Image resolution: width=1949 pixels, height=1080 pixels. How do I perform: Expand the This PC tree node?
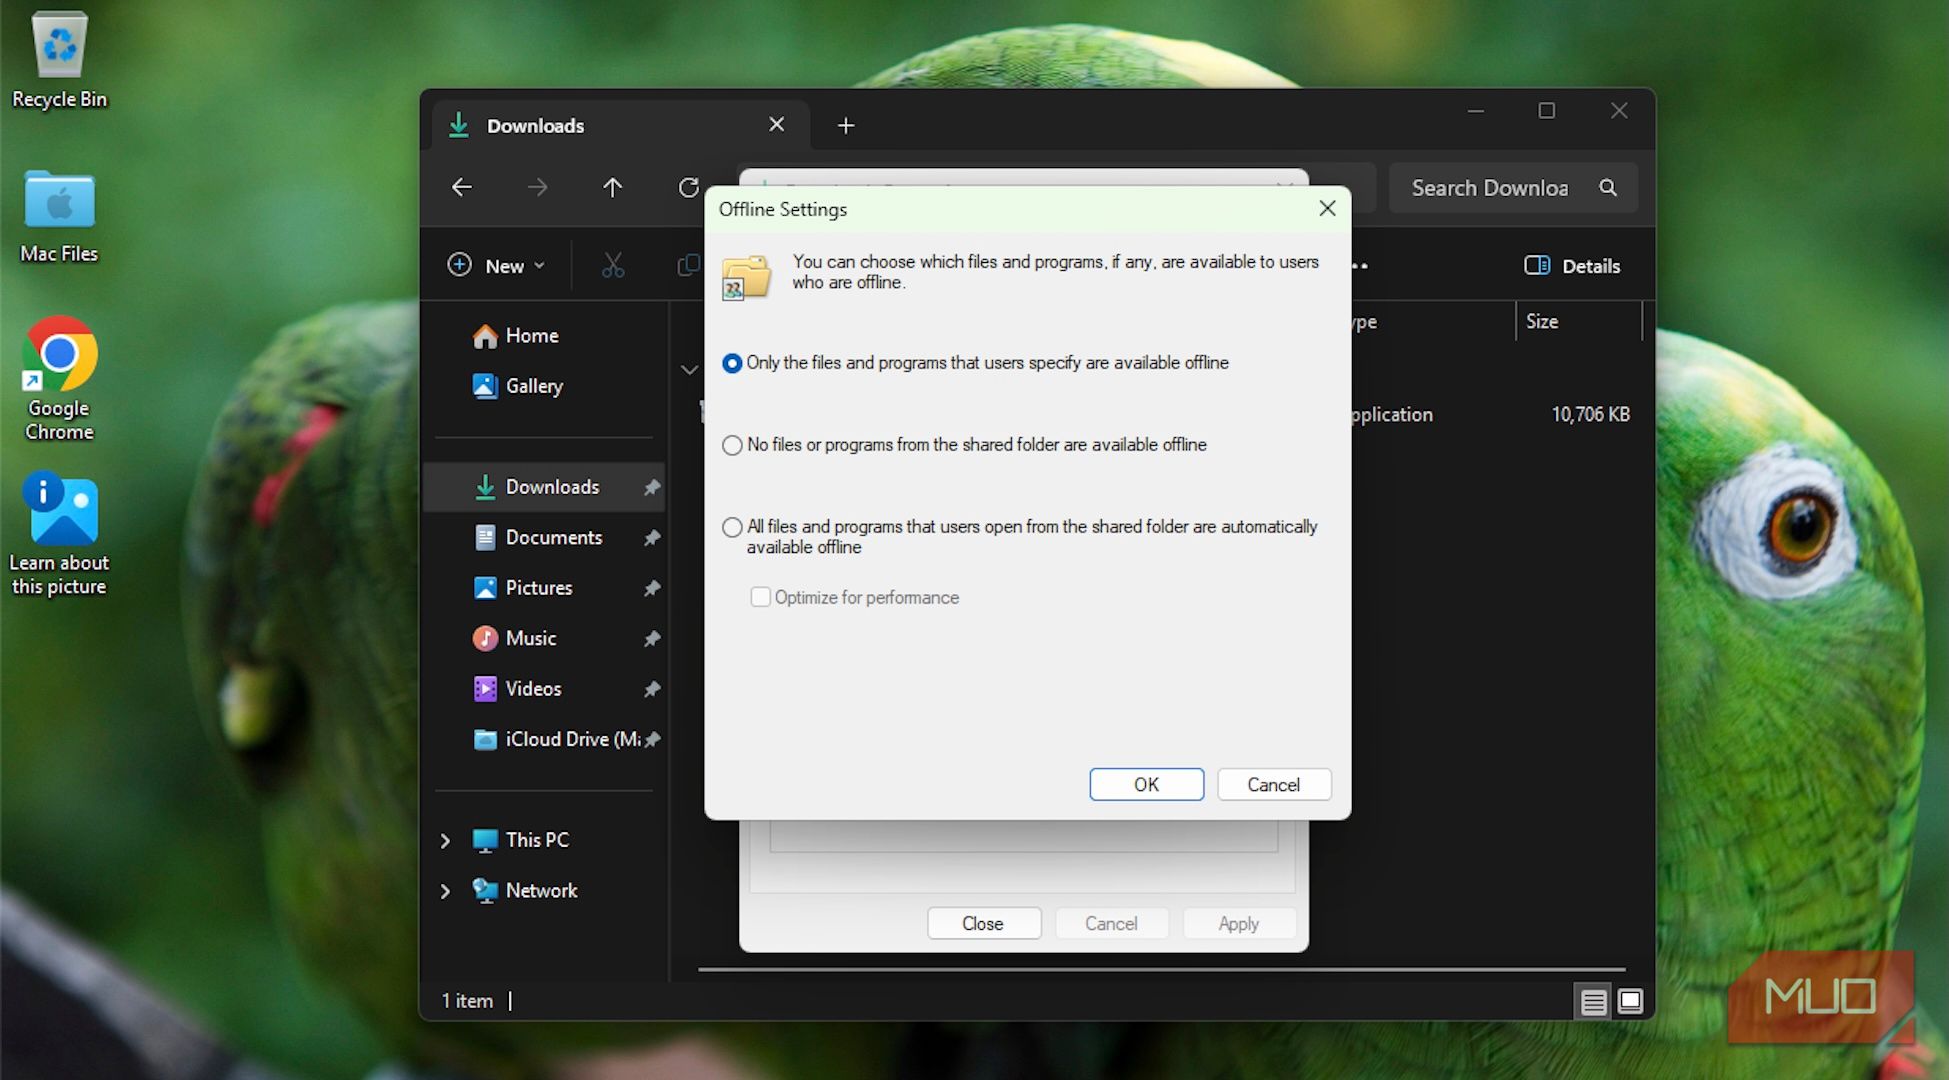[x=446, y=841]
